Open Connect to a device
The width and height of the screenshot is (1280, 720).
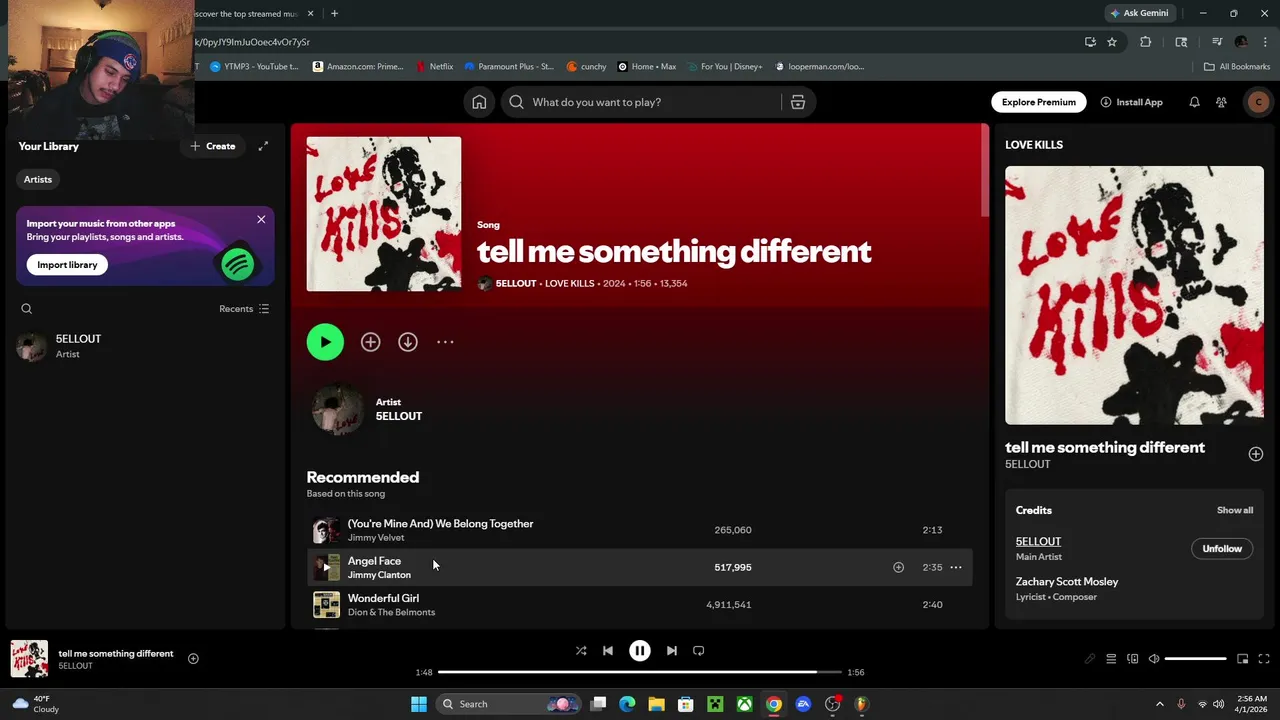click(1133, 659)
